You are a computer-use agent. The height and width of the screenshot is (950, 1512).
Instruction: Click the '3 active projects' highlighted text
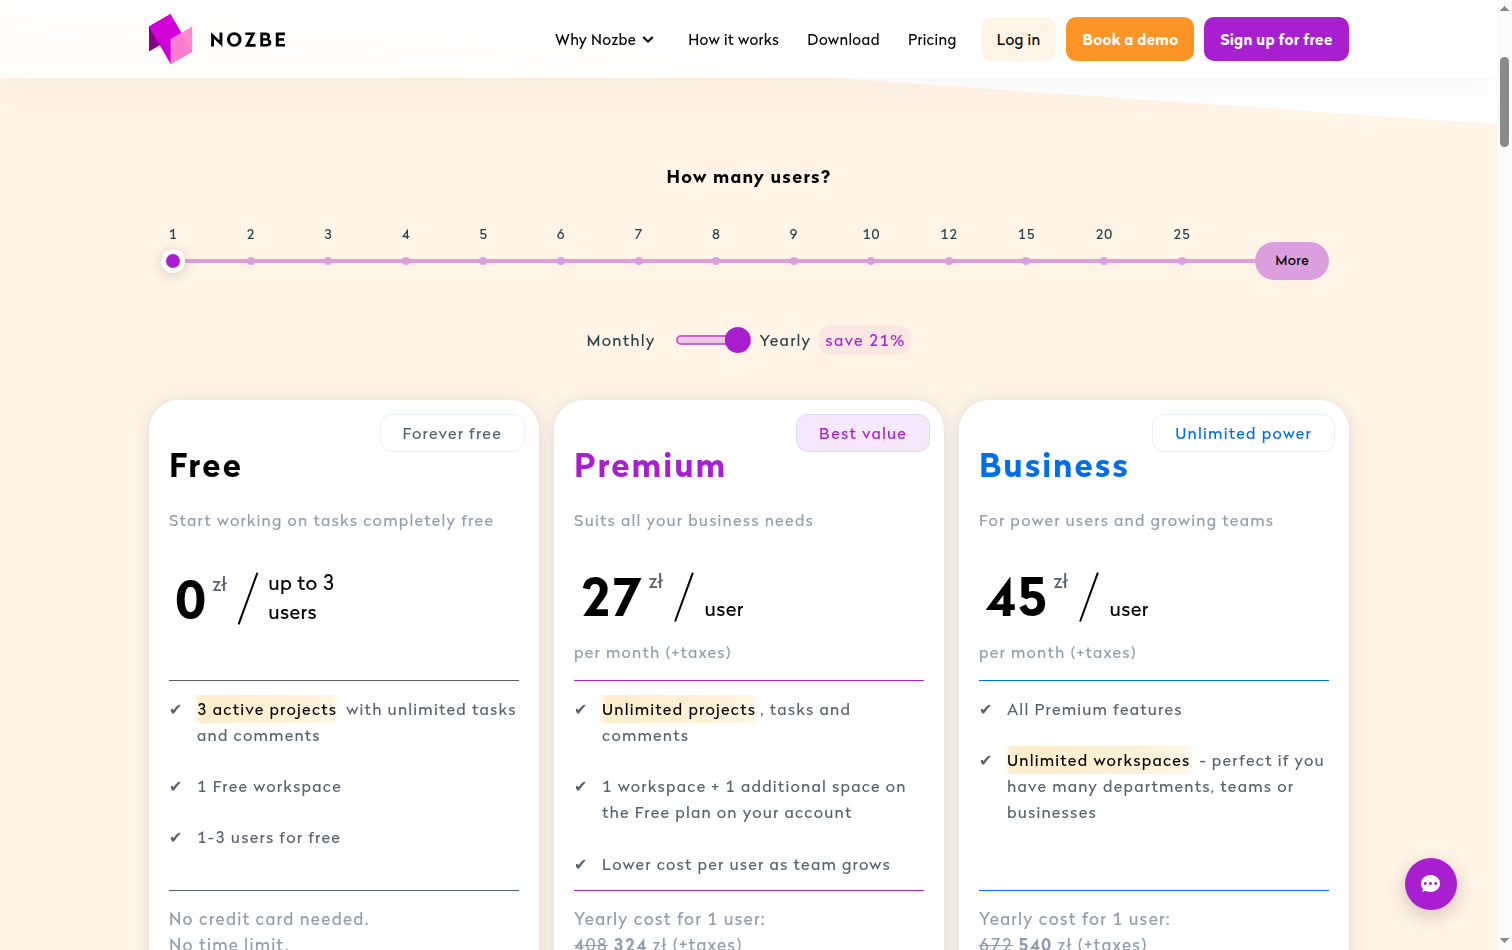267,709
